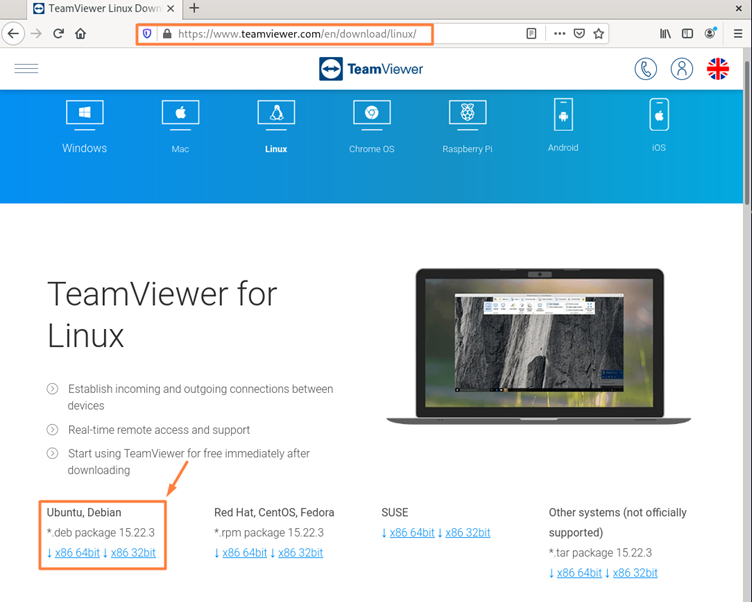This screenshot has width=752, height=602.
Task: Close the browser window
Action: tap(739, 8)
